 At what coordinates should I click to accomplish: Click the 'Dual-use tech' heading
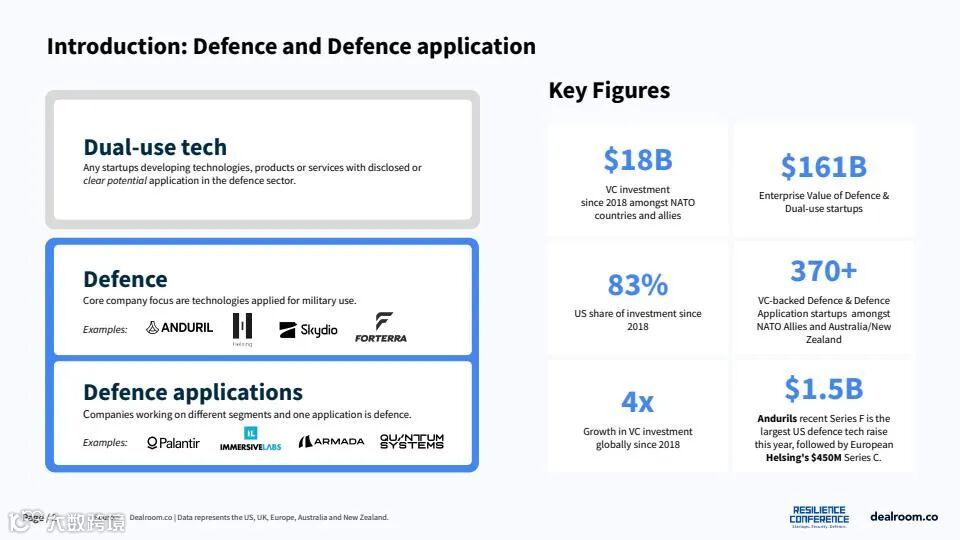pyautogui.click(x=155, y=147)
